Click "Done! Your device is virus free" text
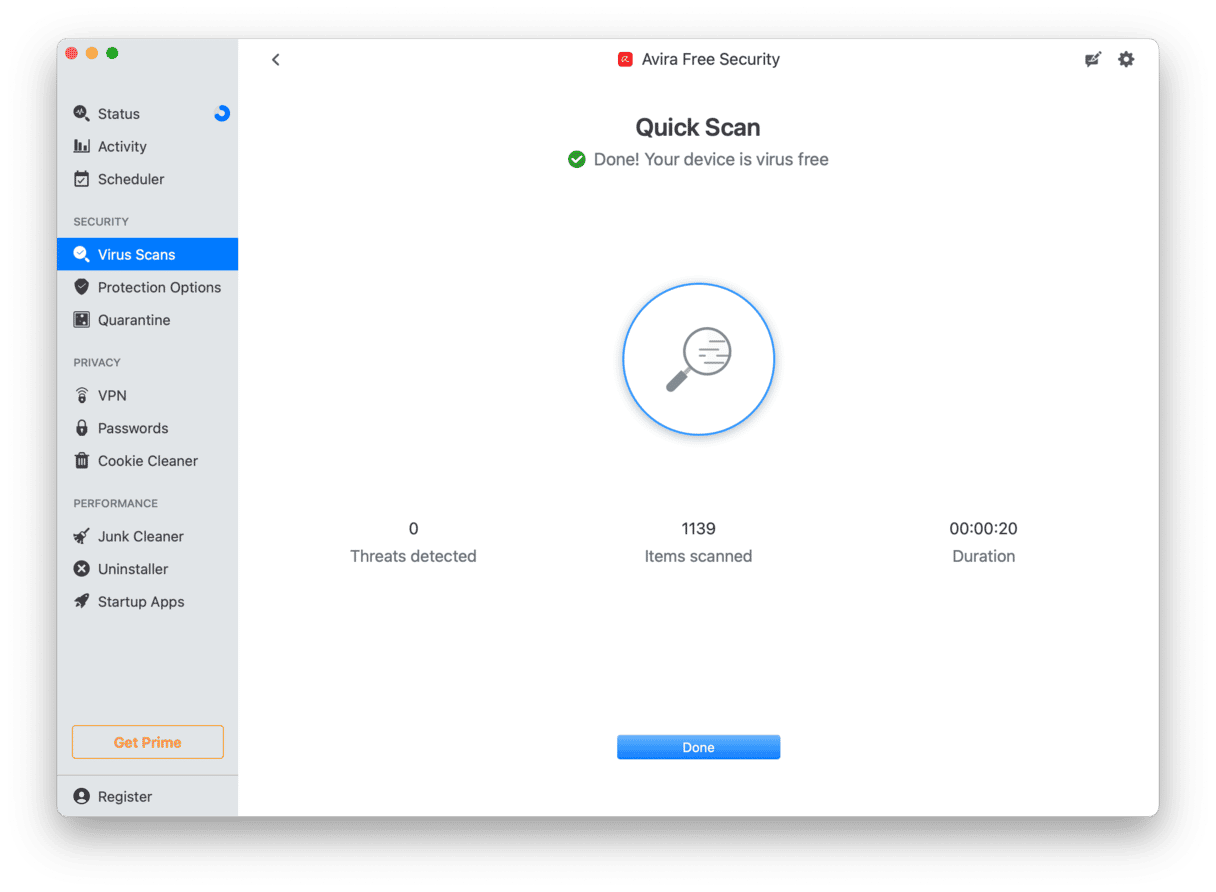The image size is (1216, 892). 711,159
